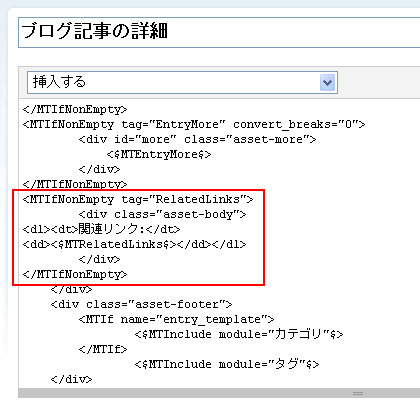Open the 挿入する insert dropdown
Image resolution: width=420 pixels, height=412 pixels.
182,82
